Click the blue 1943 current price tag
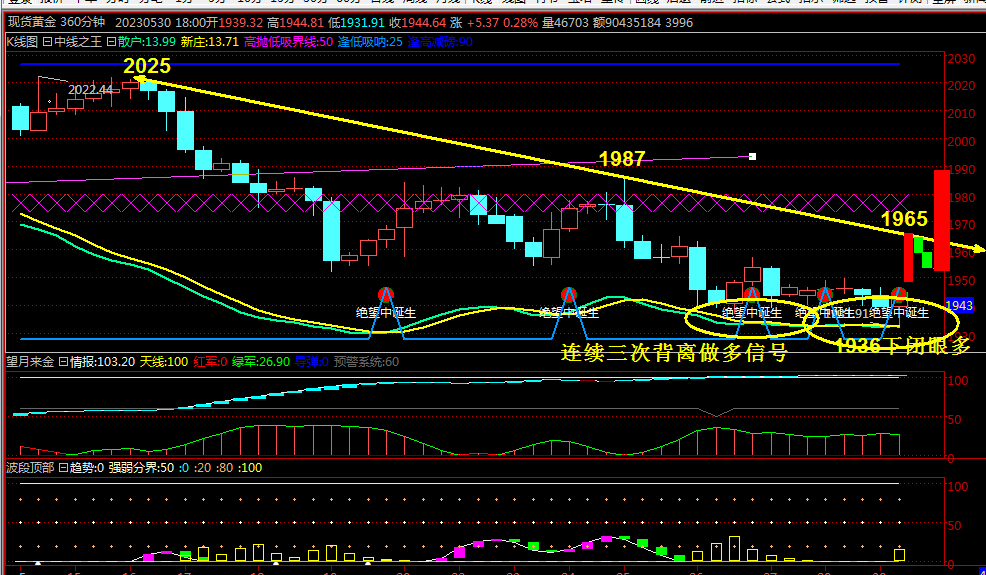This screenshot has width=986, height=575. (958, 305)
